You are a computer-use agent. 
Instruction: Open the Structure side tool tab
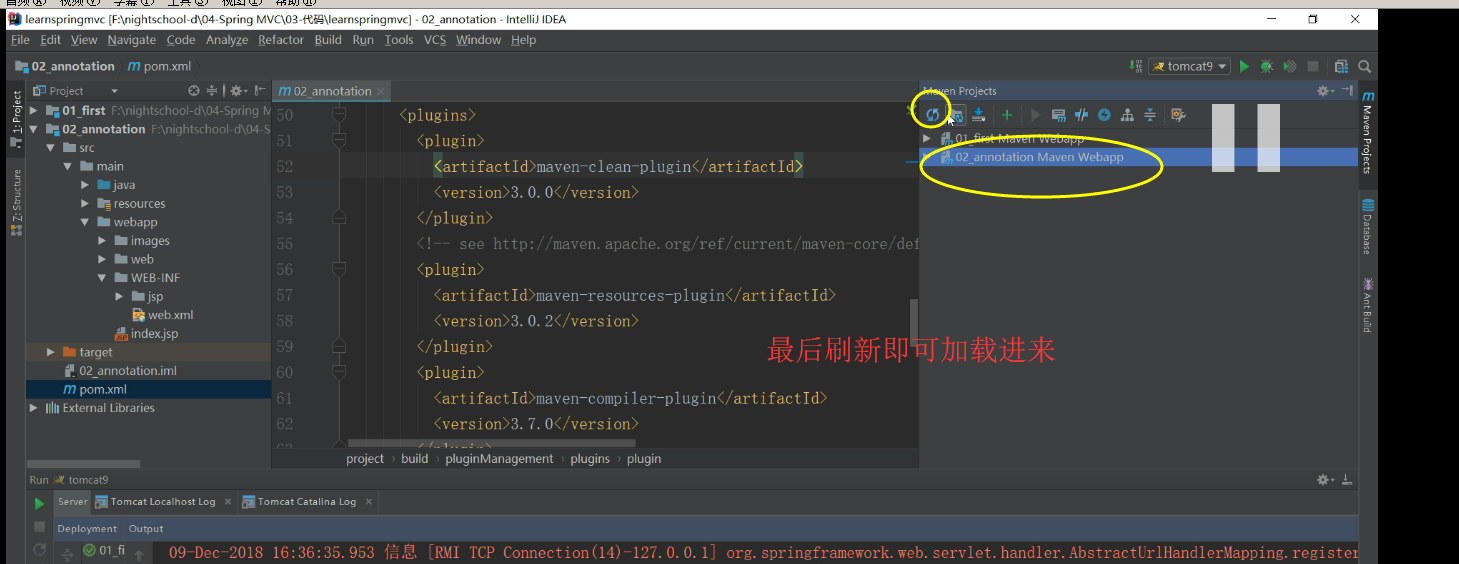pos(16,202)
